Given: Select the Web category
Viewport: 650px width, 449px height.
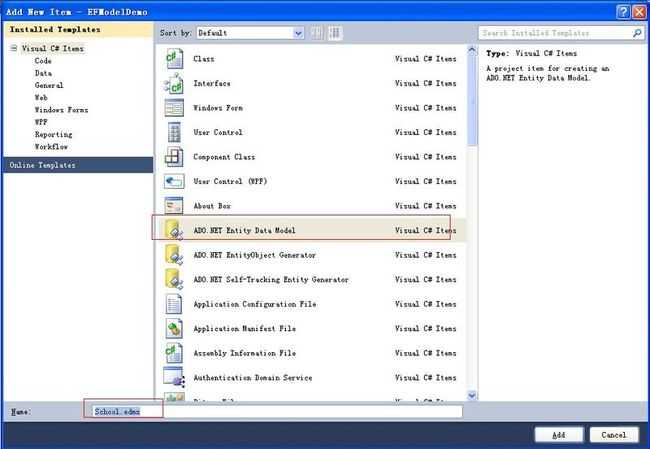Looking at the screenshot, I should tap(41, 97).
